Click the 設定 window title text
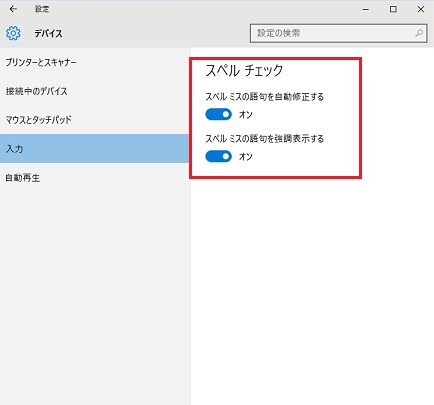This screenshot has height=405, width=434. click(42, 9)
